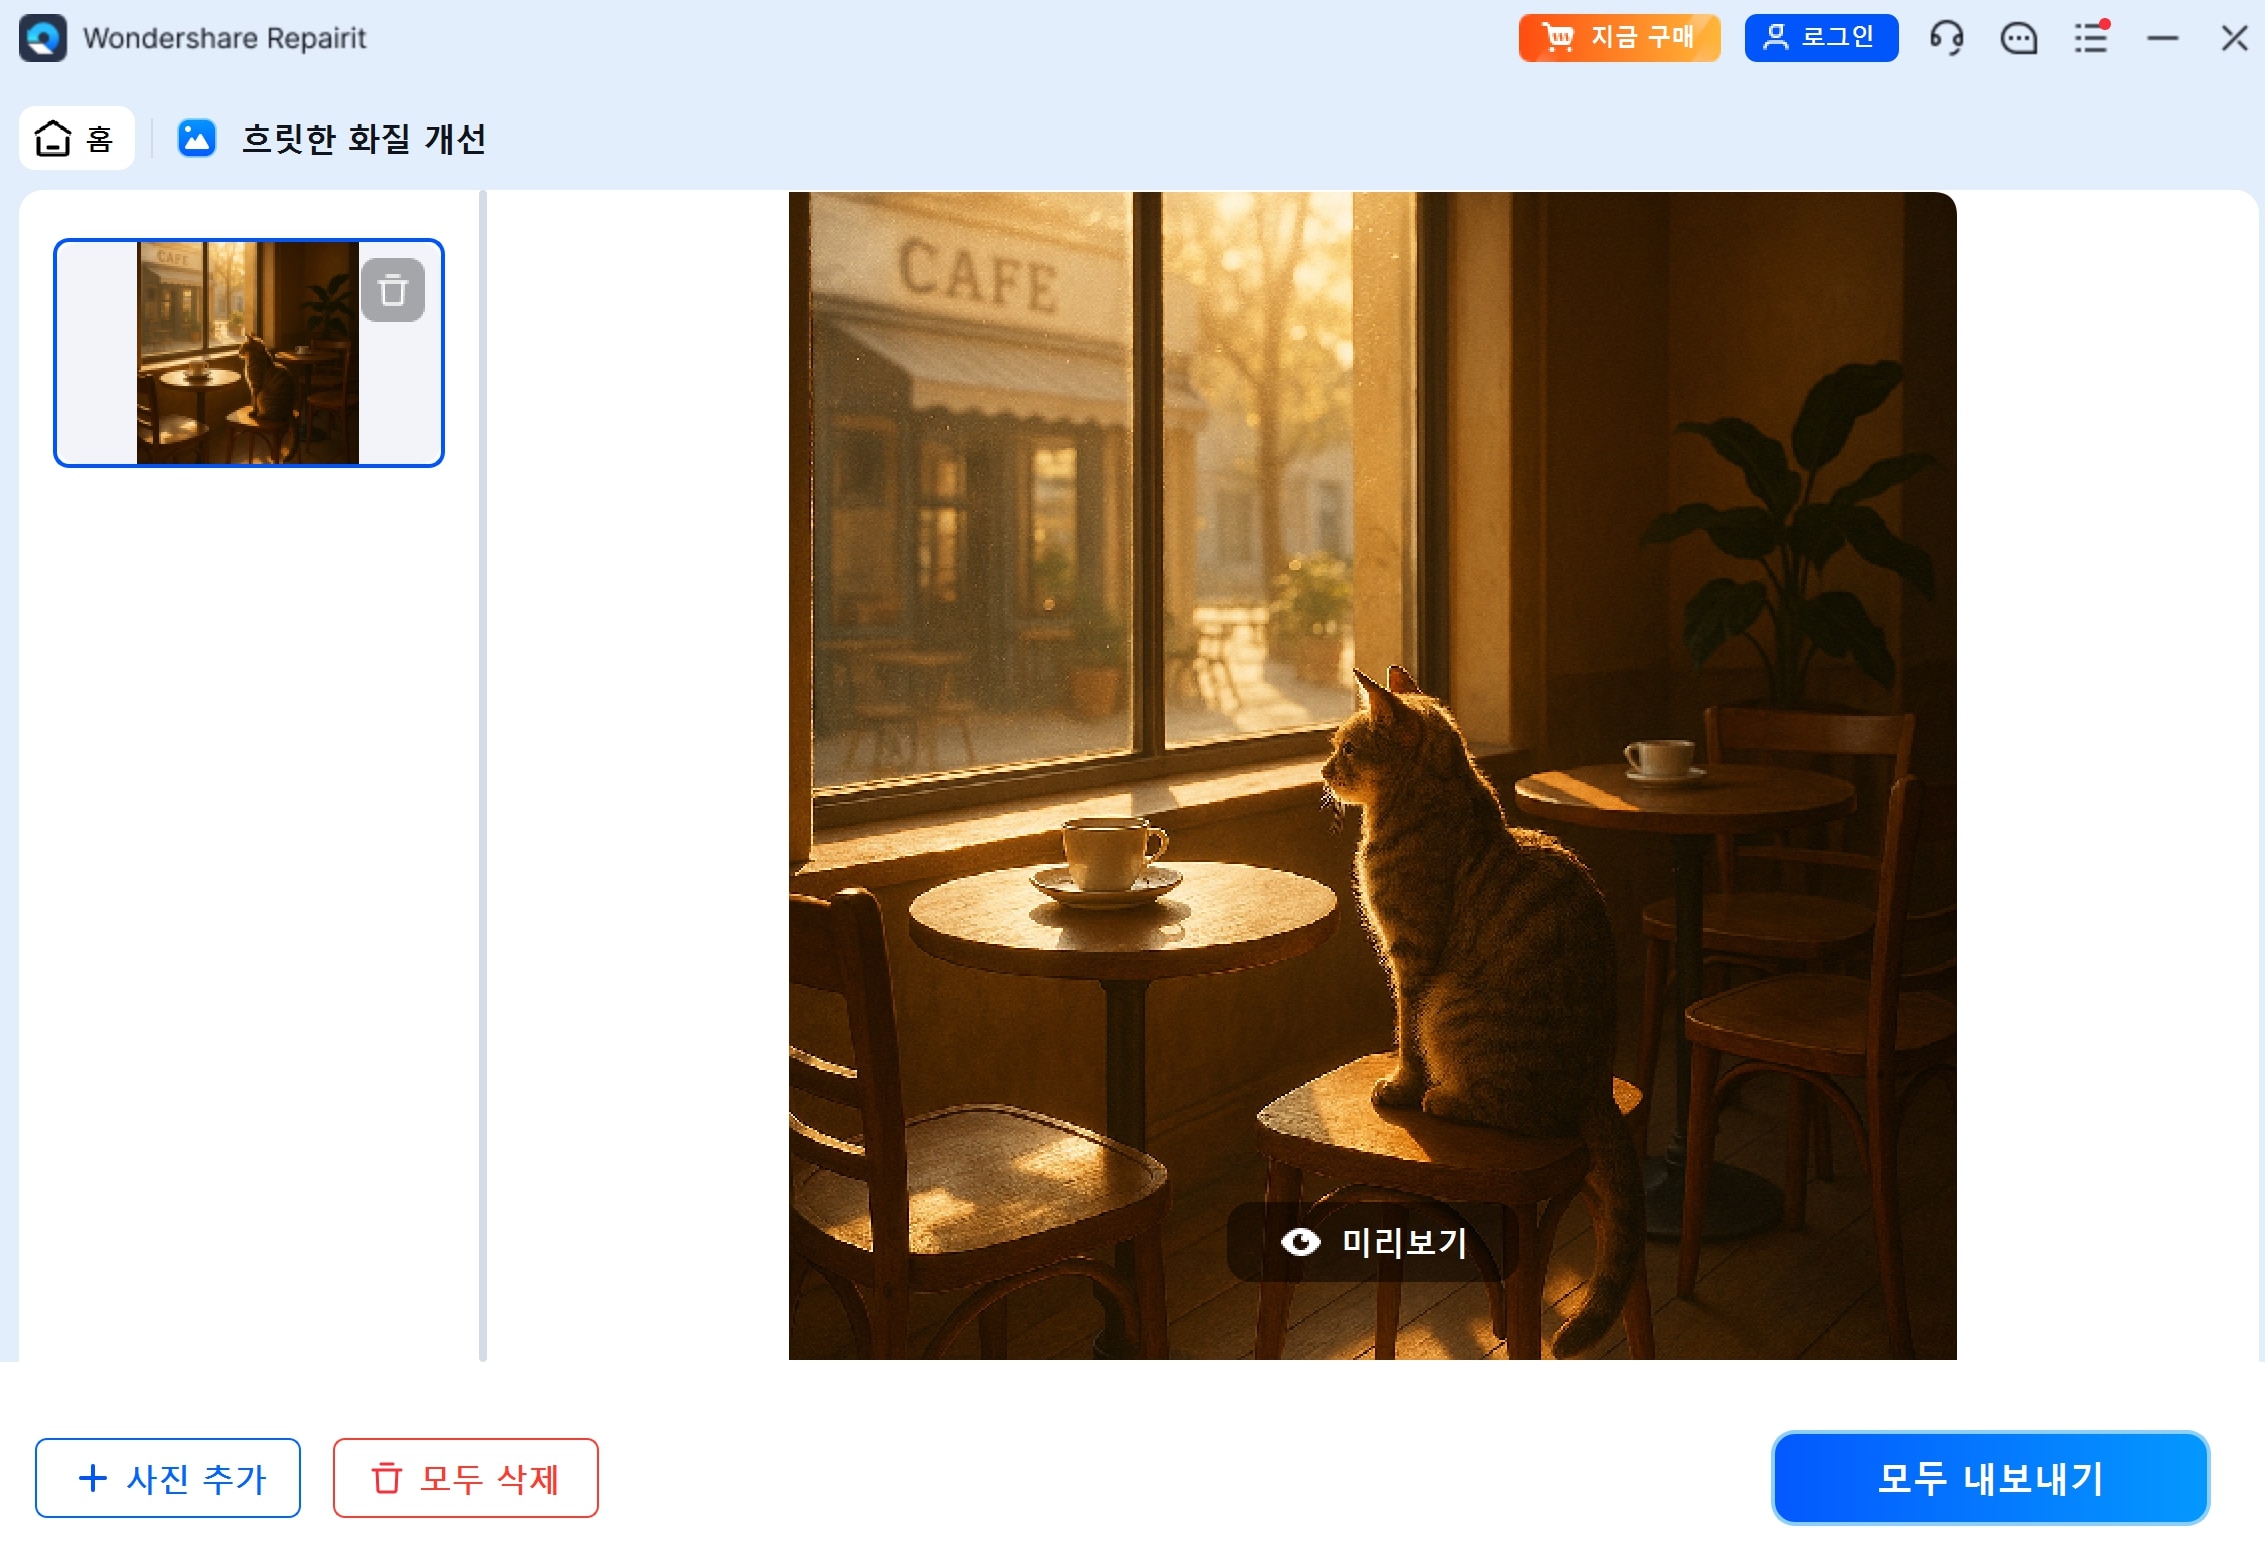2265x1556 pixels.
Task: Click the large cafe cat preview image
Action: (1372, 700)
